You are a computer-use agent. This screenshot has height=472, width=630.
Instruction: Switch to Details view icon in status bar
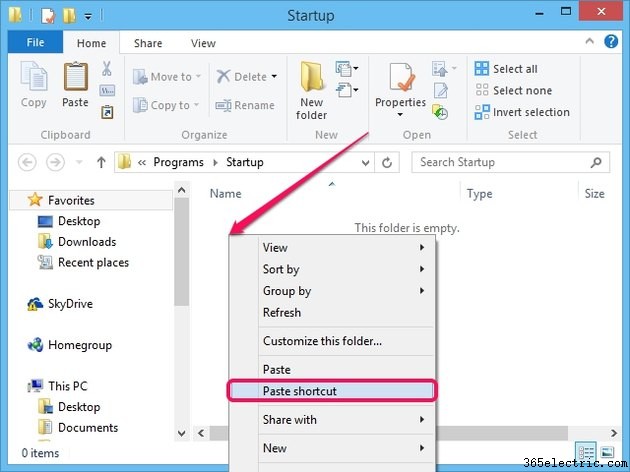pos(586,453)
